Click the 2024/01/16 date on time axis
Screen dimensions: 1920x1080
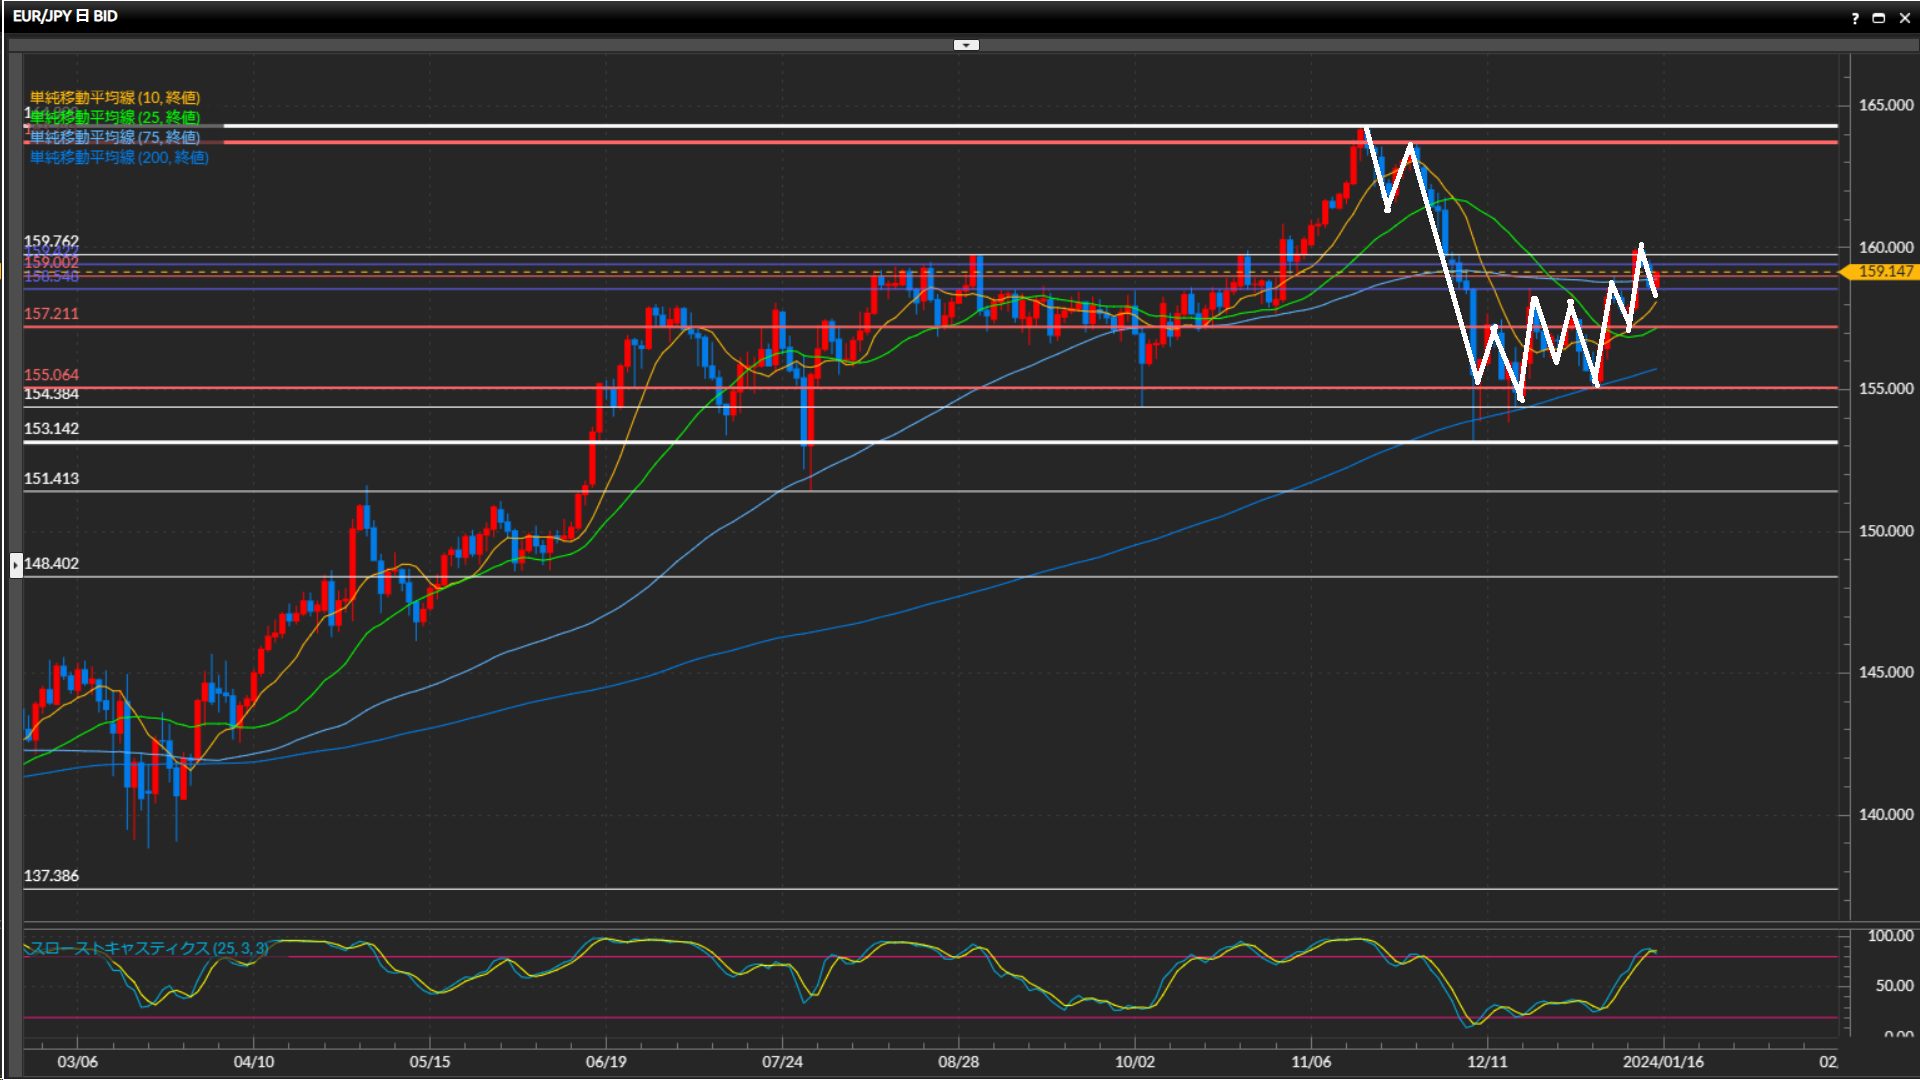tap(1663, 1062)
